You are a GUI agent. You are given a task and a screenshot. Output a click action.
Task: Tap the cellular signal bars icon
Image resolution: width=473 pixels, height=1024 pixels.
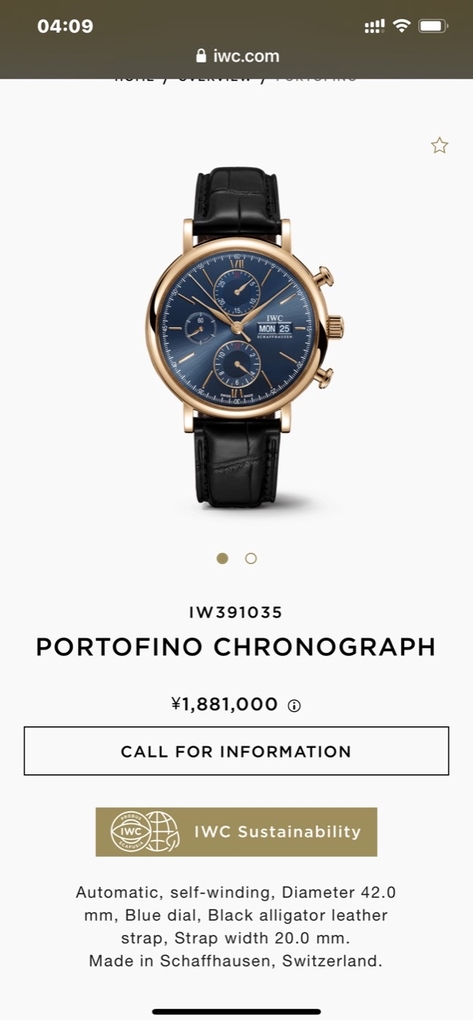click(374, 26)
